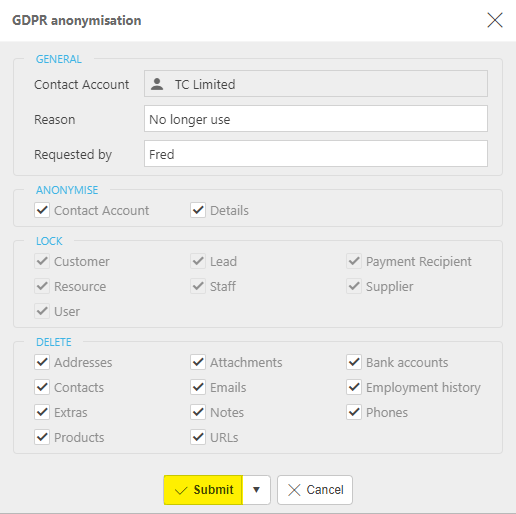Image resolution: width=516 pixels, height=514 pixels.
Task: Toggle the Emails checkbox
Action: tap(198, 387)
